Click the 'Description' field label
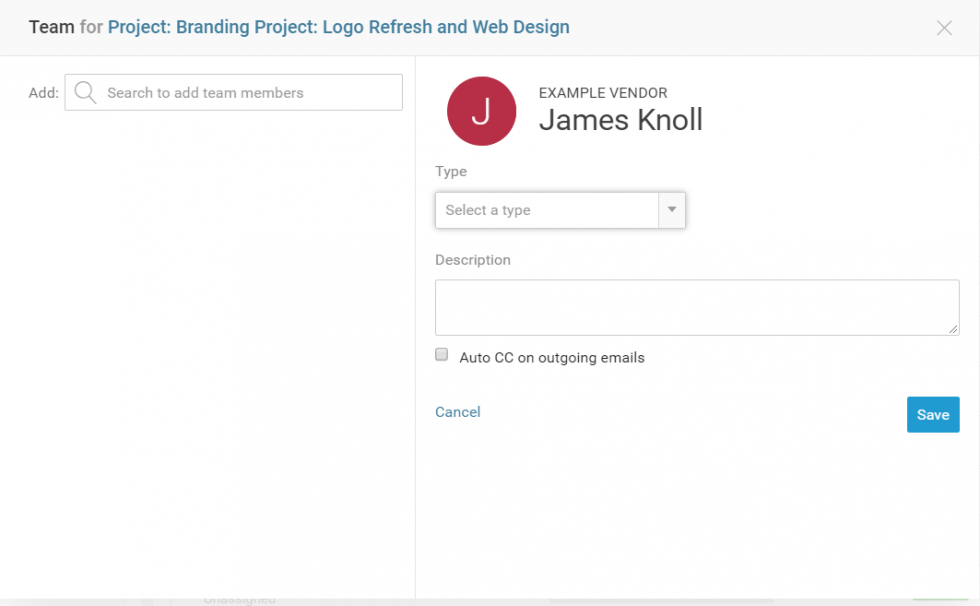Screen dimensions: 980x606 tap(472, 260)
